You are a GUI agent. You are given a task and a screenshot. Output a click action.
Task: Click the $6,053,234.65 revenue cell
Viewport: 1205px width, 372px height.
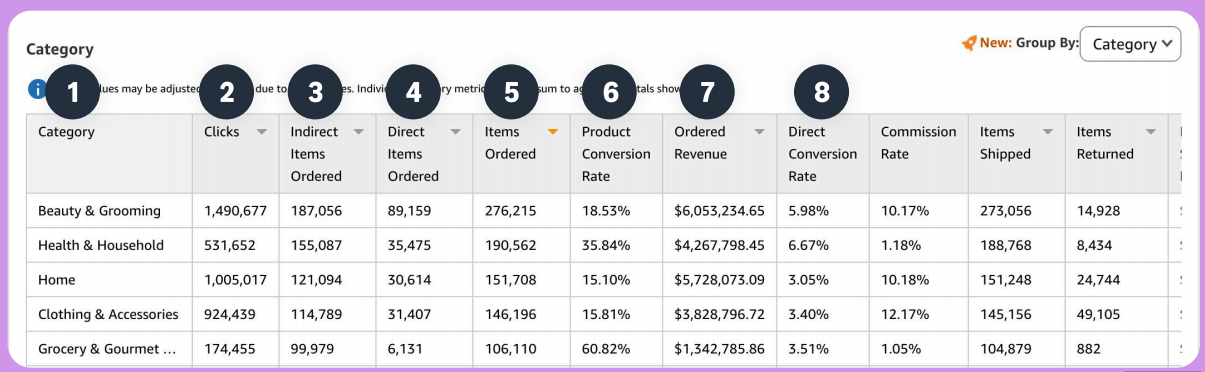(x=719, y=211)
